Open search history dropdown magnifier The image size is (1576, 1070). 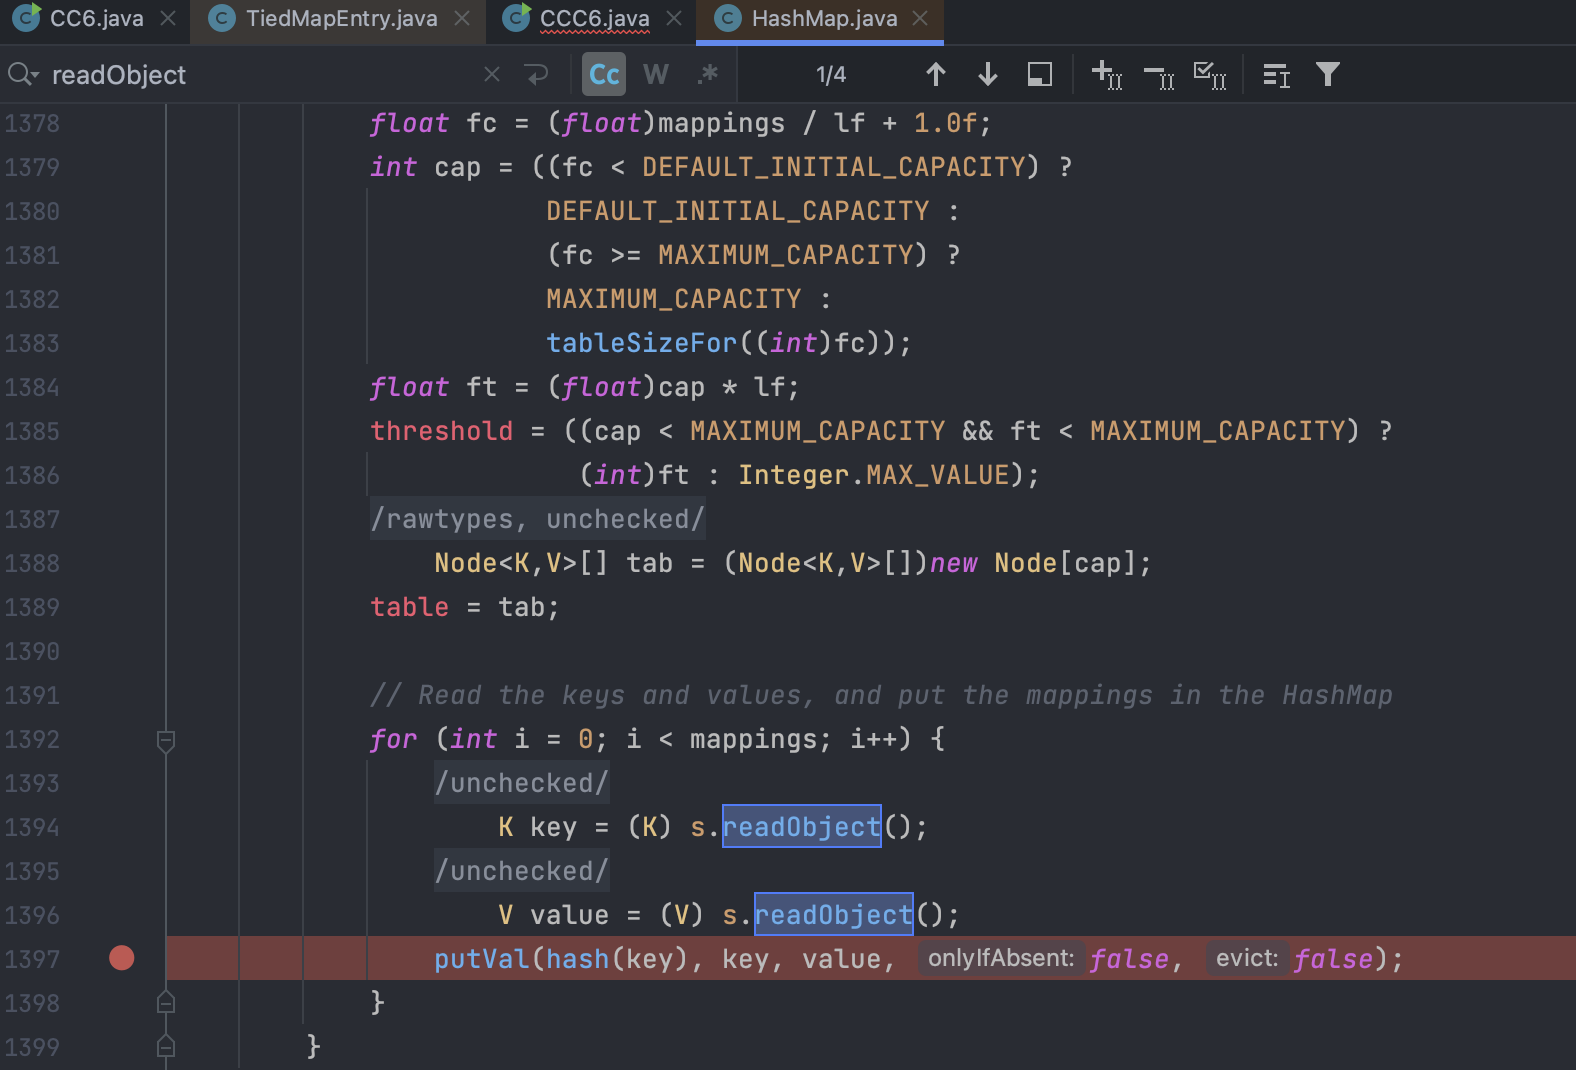tap(22, 75)
